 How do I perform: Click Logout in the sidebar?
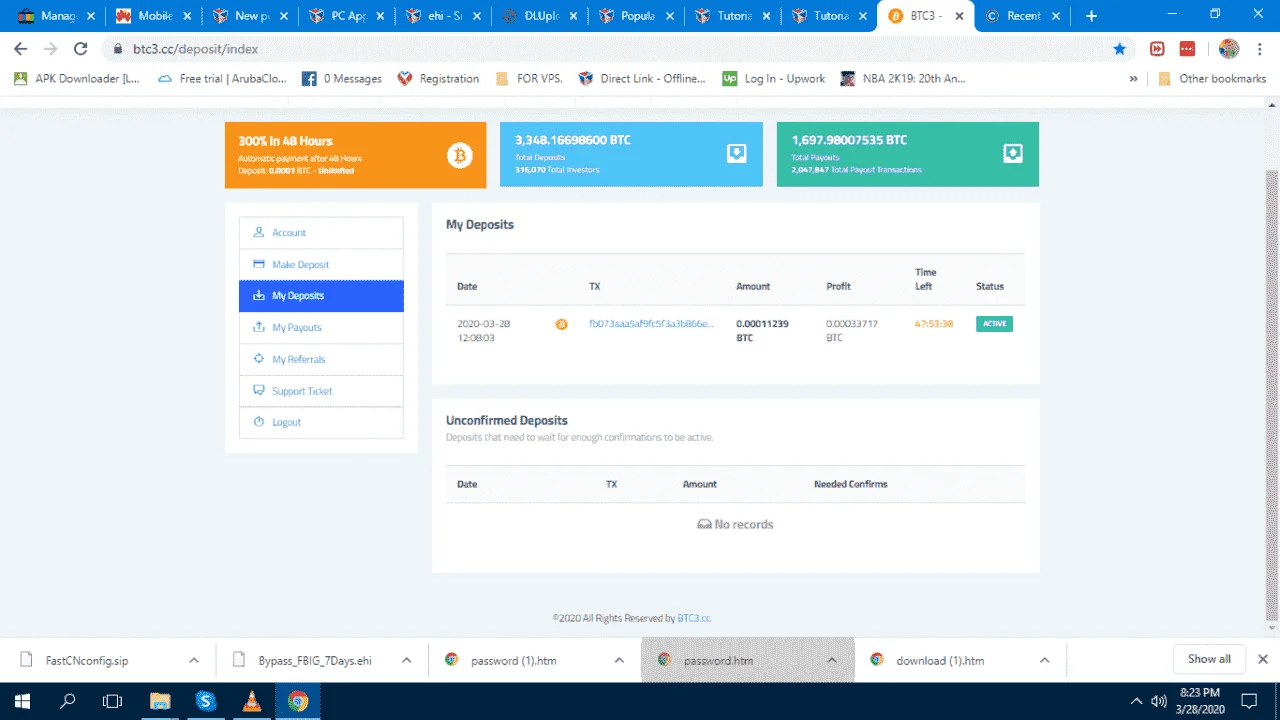[321, 423]
